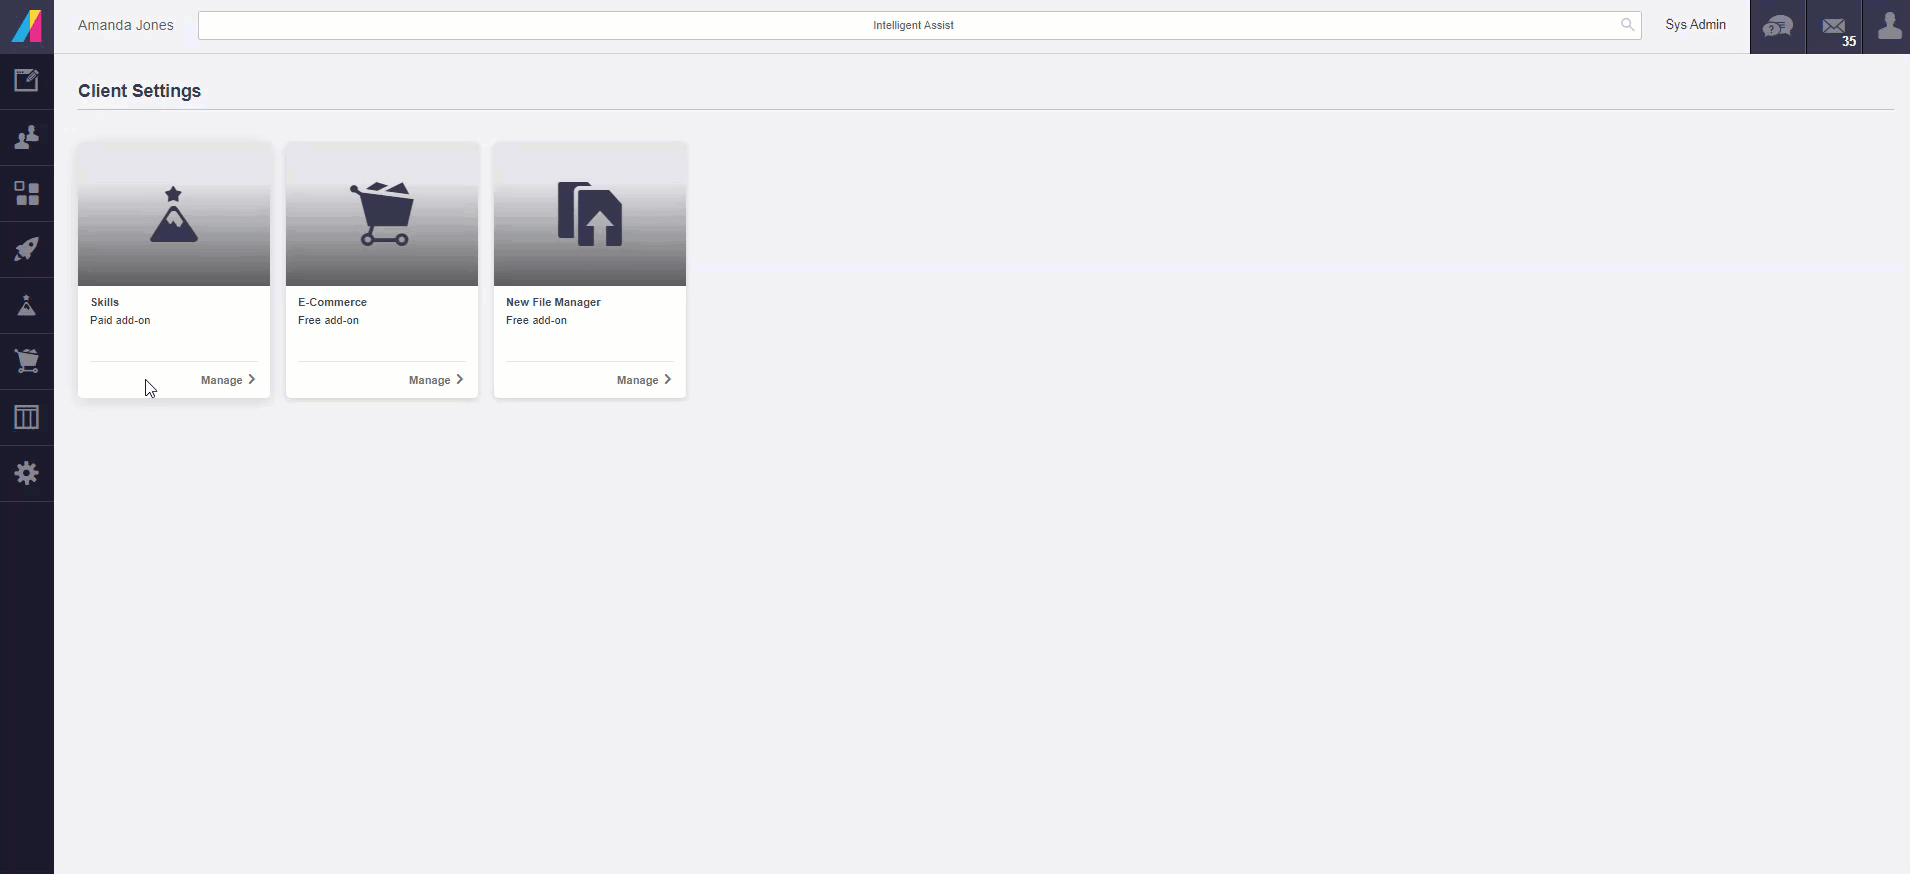Open the chat help icon in header
The height and width of the screenshot is (874, 1910).
tap(1777, 27)
